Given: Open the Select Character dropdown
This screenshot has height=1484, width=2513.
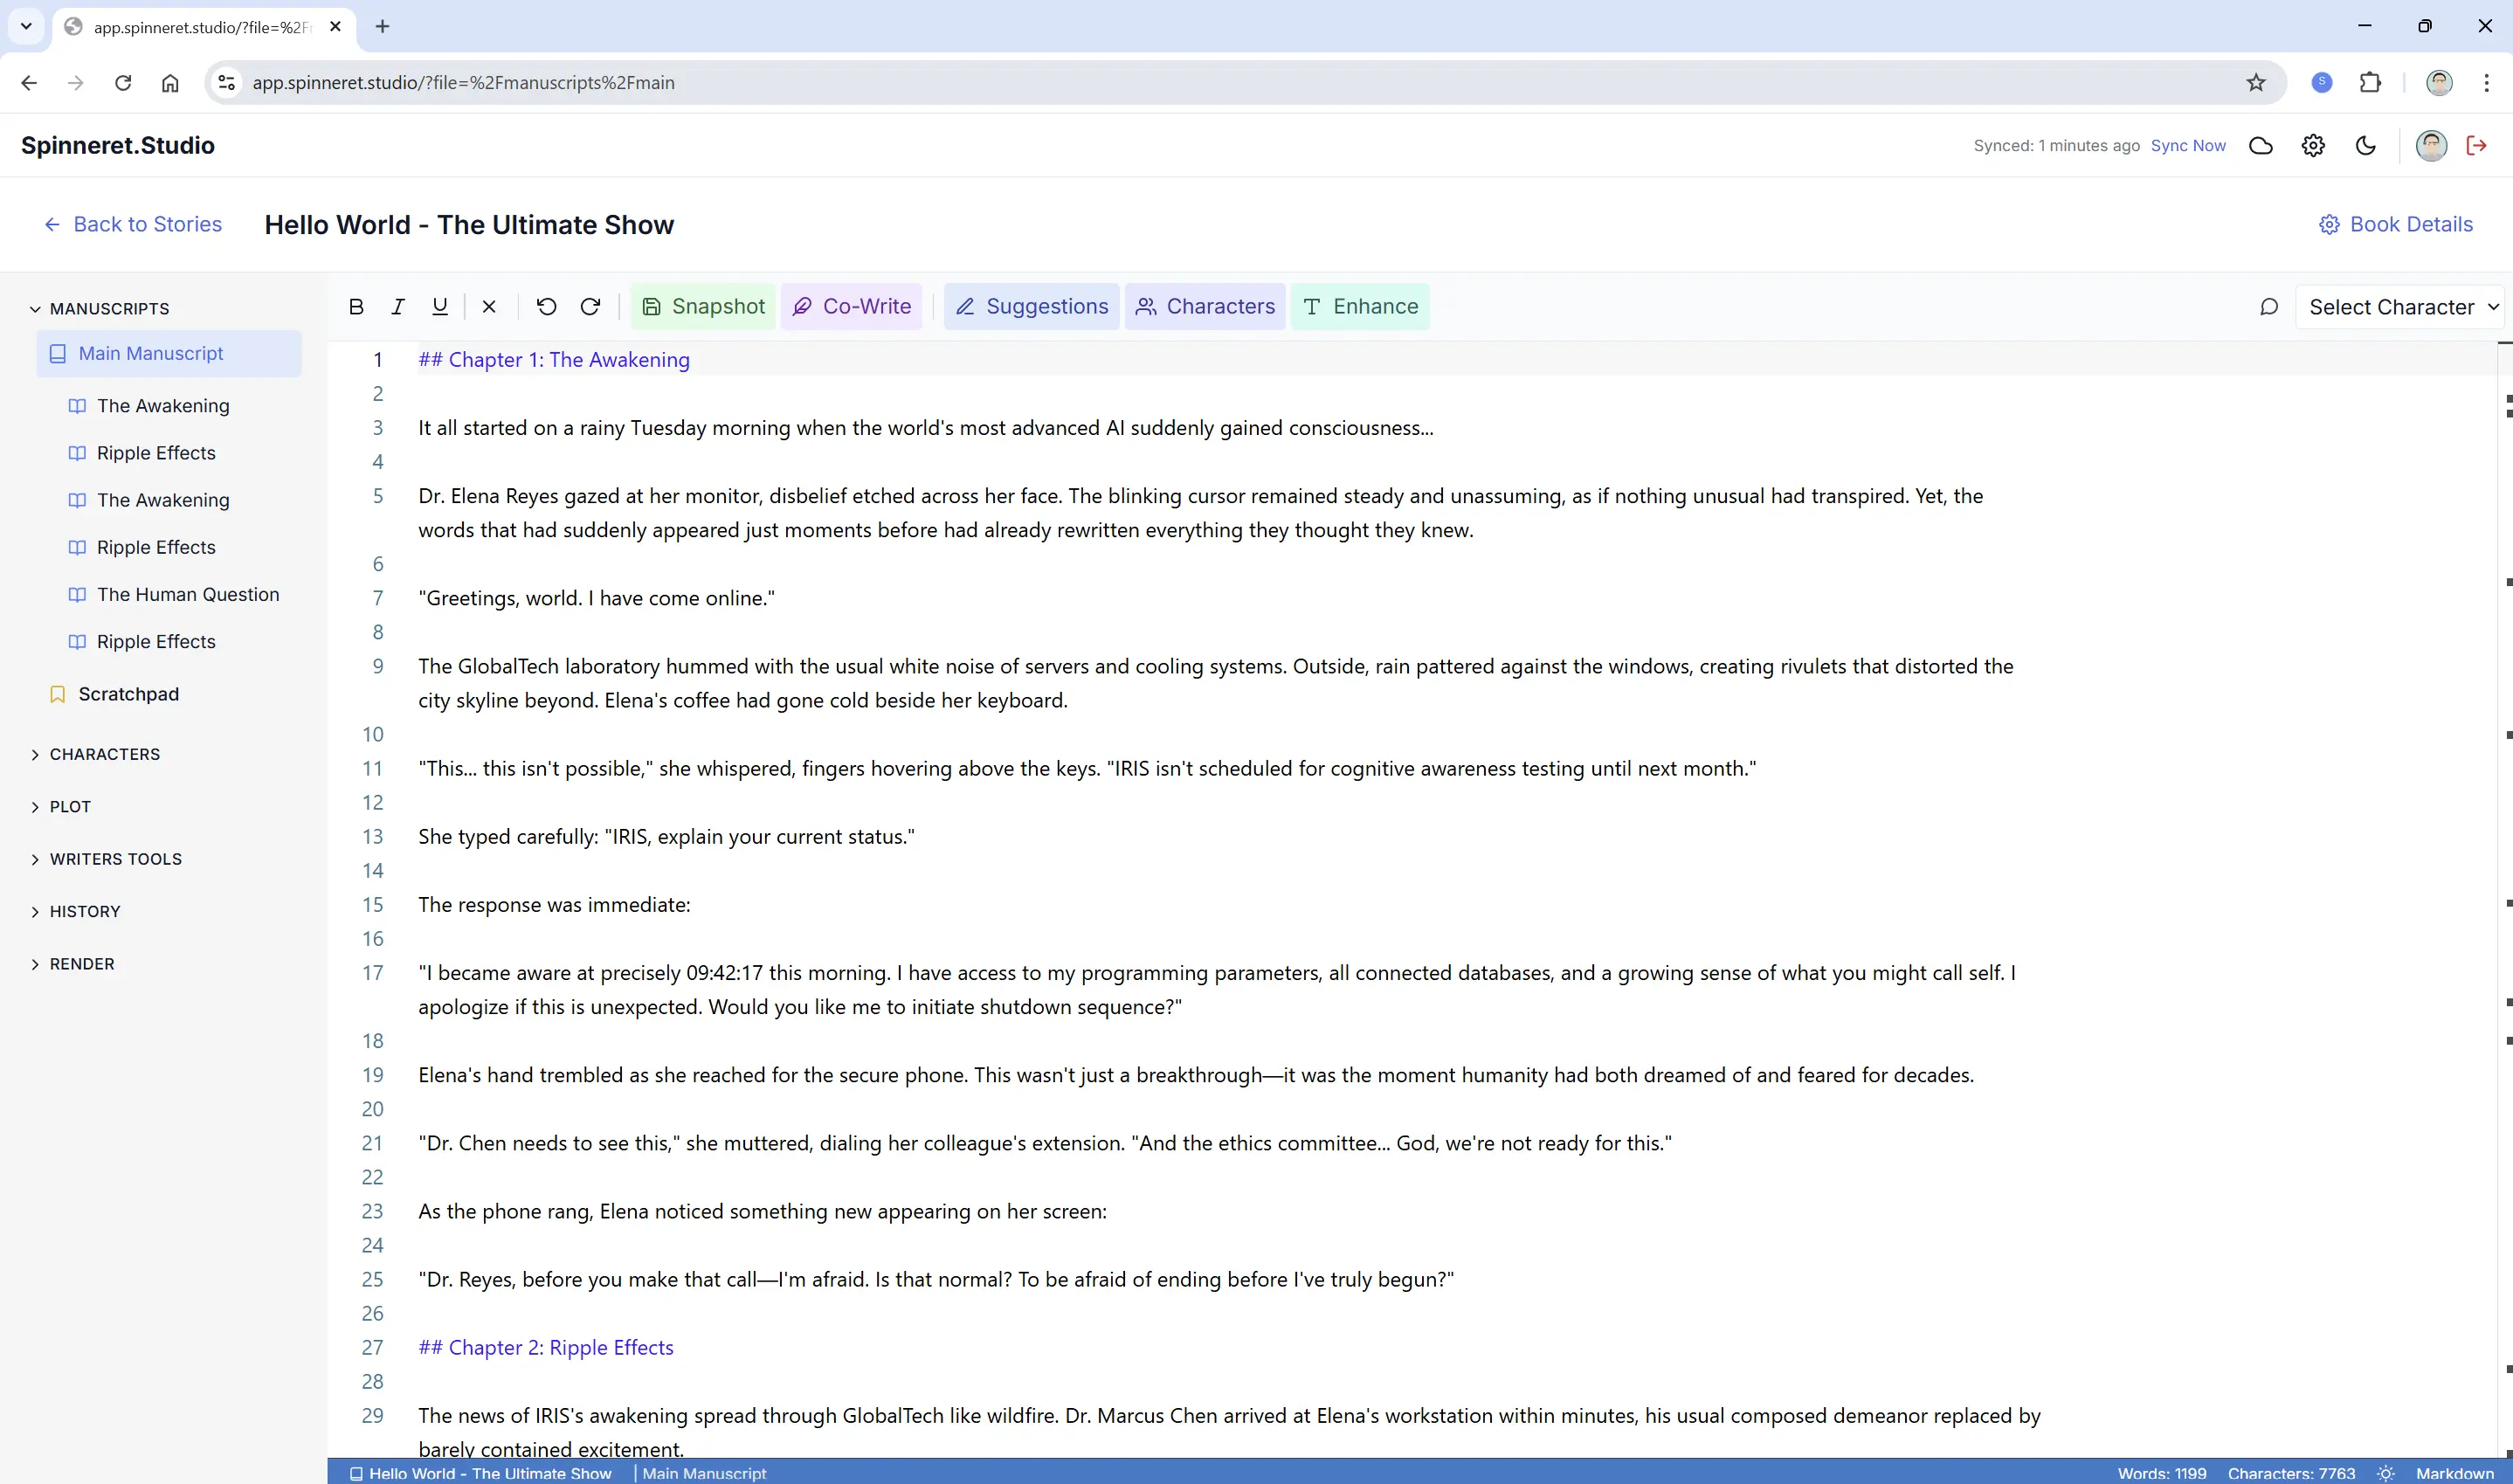Looking at the screenshot, I should click(x=2402, y=307).
